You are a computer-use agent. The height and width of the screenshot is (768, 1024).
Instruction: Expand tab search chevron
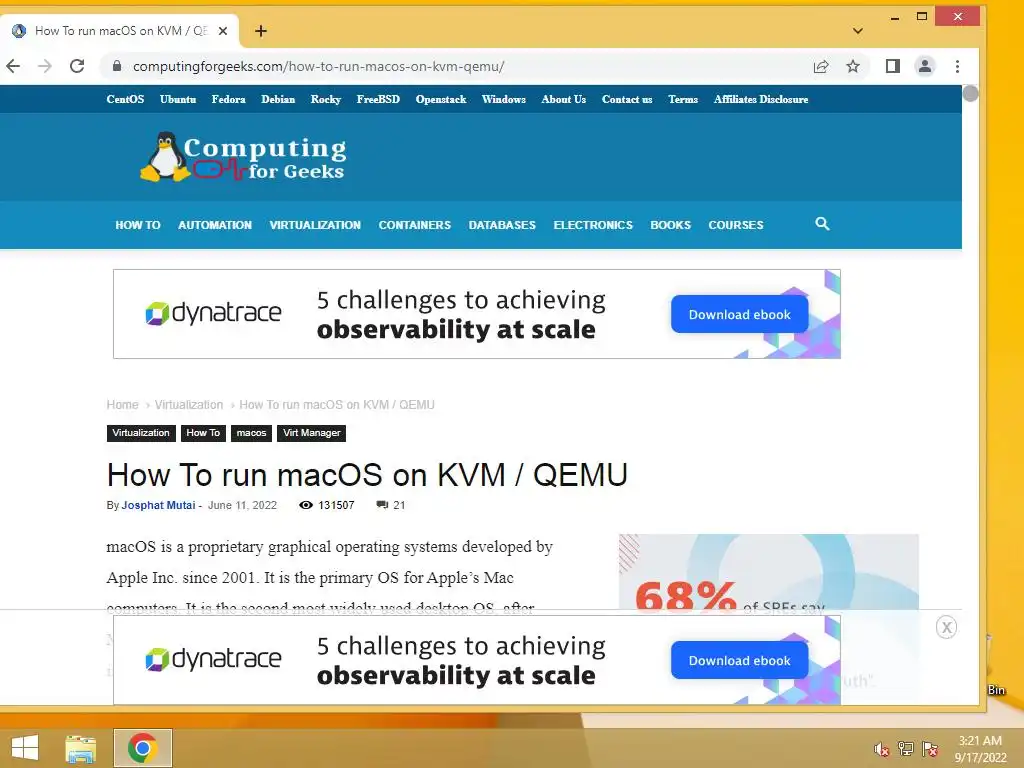tap(858, 31)
